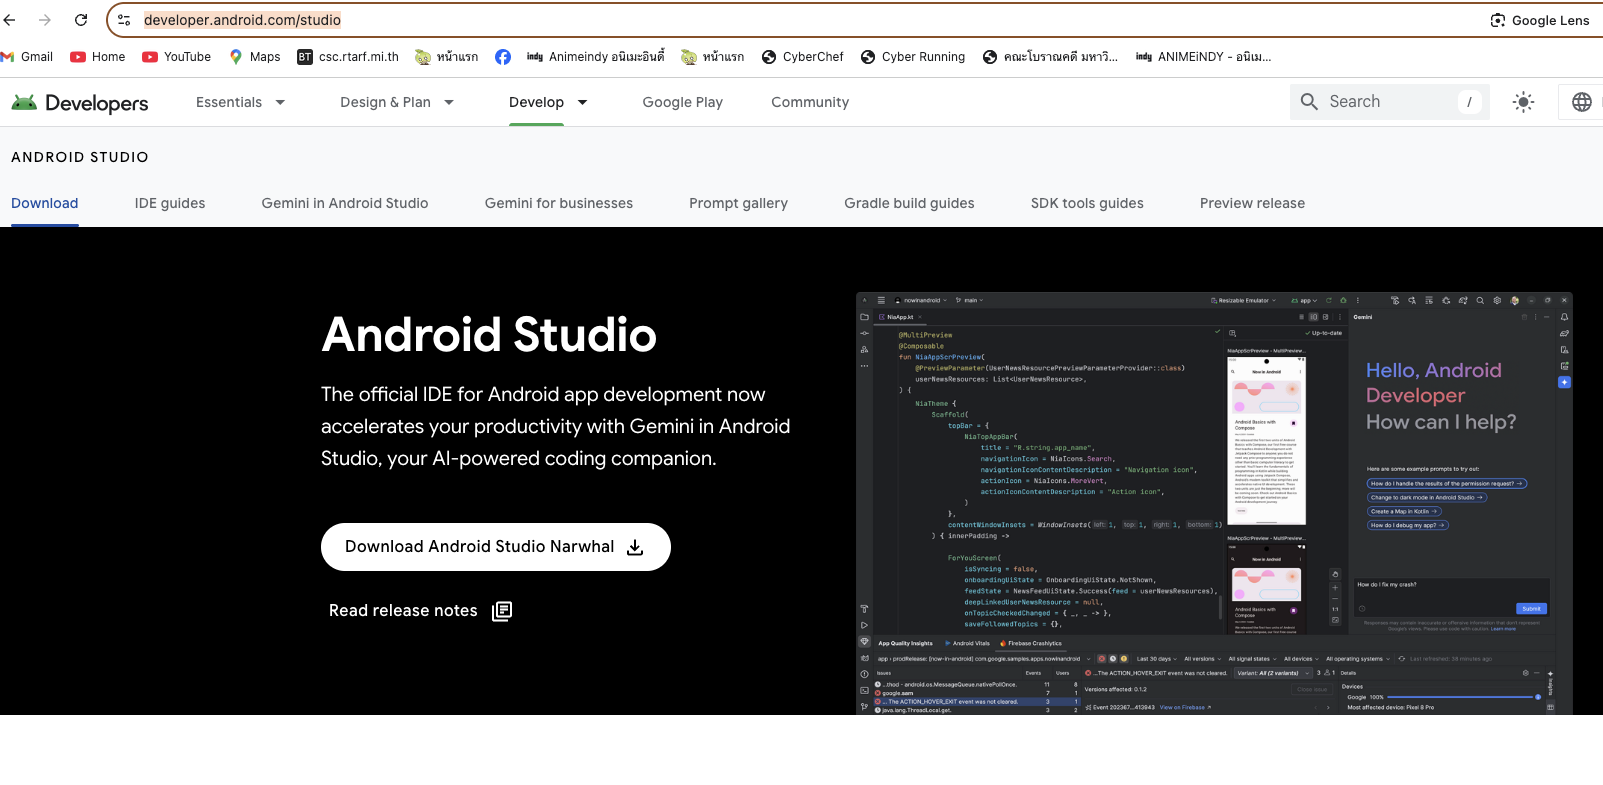This screenshot has height=785, width=1603.
Task: Click Download Android Studio Narwhal button
Action: 495,547
